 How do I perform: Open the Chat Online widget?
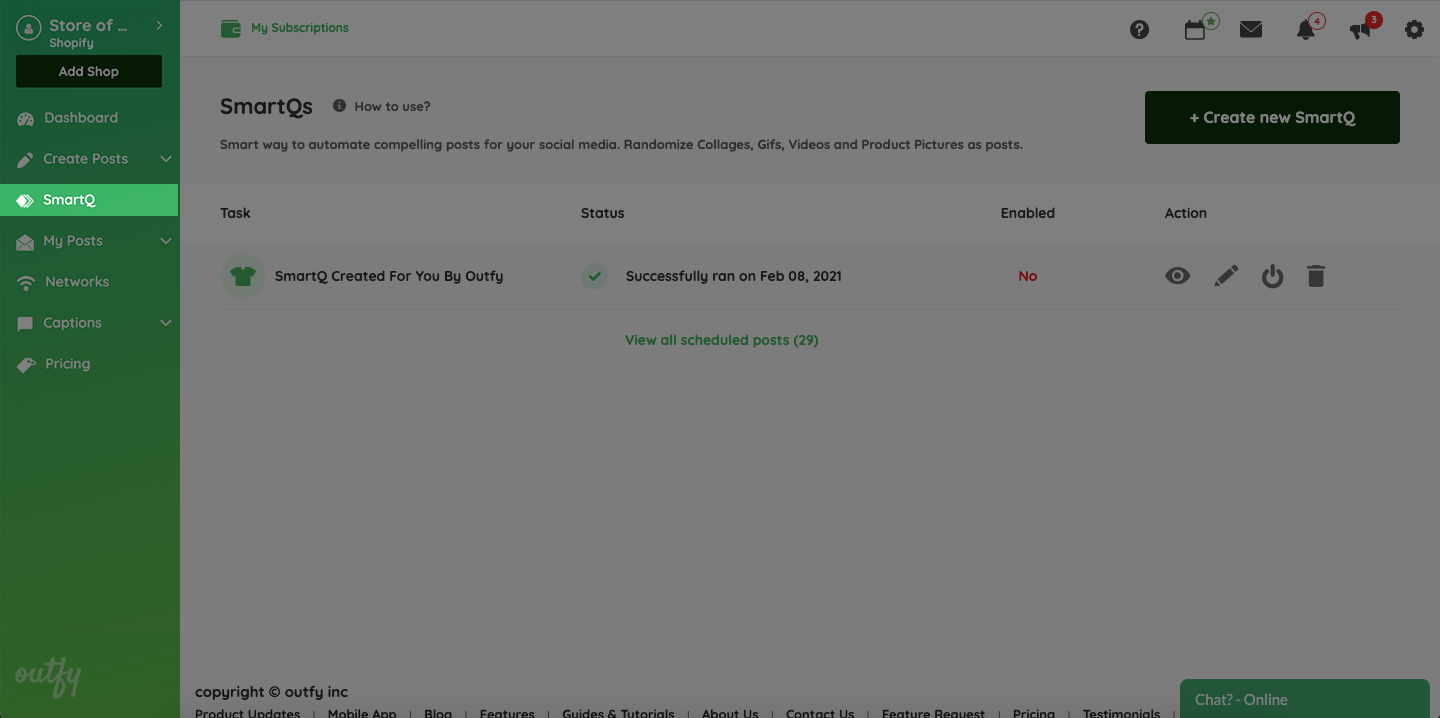(x=1305, y=699)
